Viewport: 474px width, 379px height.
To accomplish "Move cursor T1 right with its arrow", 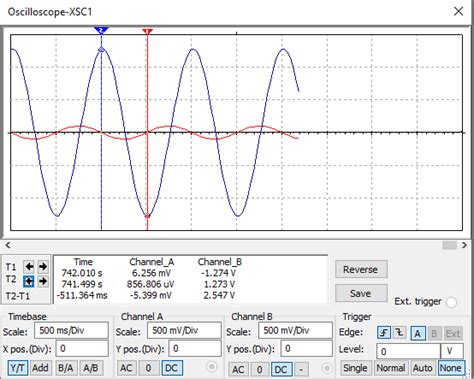I will pyautogui.click(x=43, y=266).
